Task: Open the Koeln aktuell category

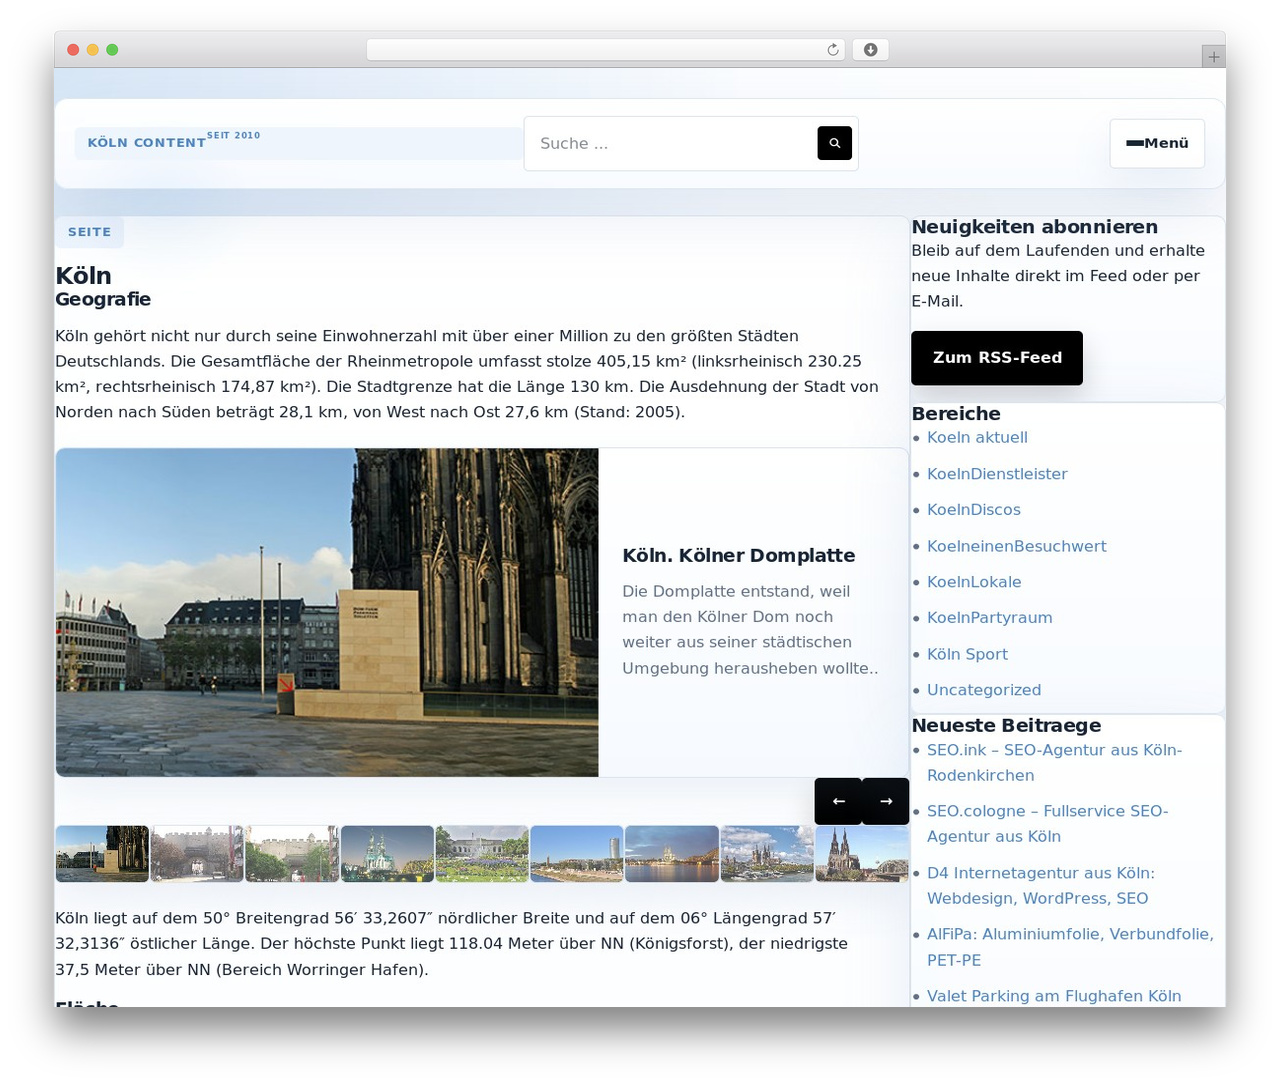Action: (x=977, y=437)
